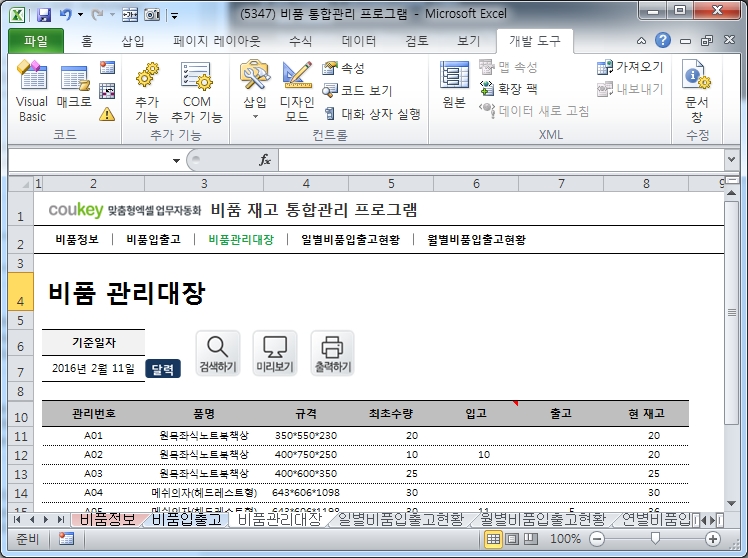Open 추가 기능 (Add-ins) gear icon
This screenshot has width=748, height=558.
(147, 91)
